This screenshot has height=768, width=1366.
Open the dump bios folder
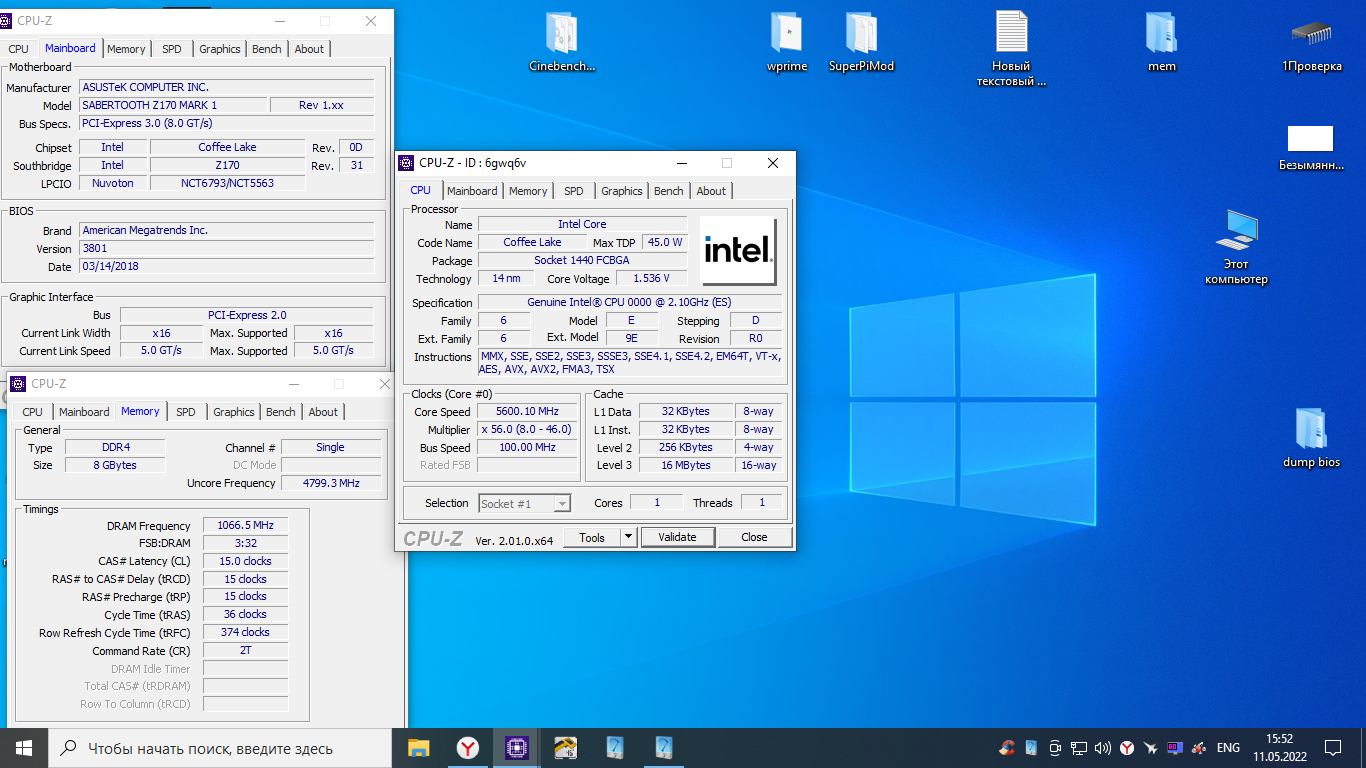pos(1311,437)
